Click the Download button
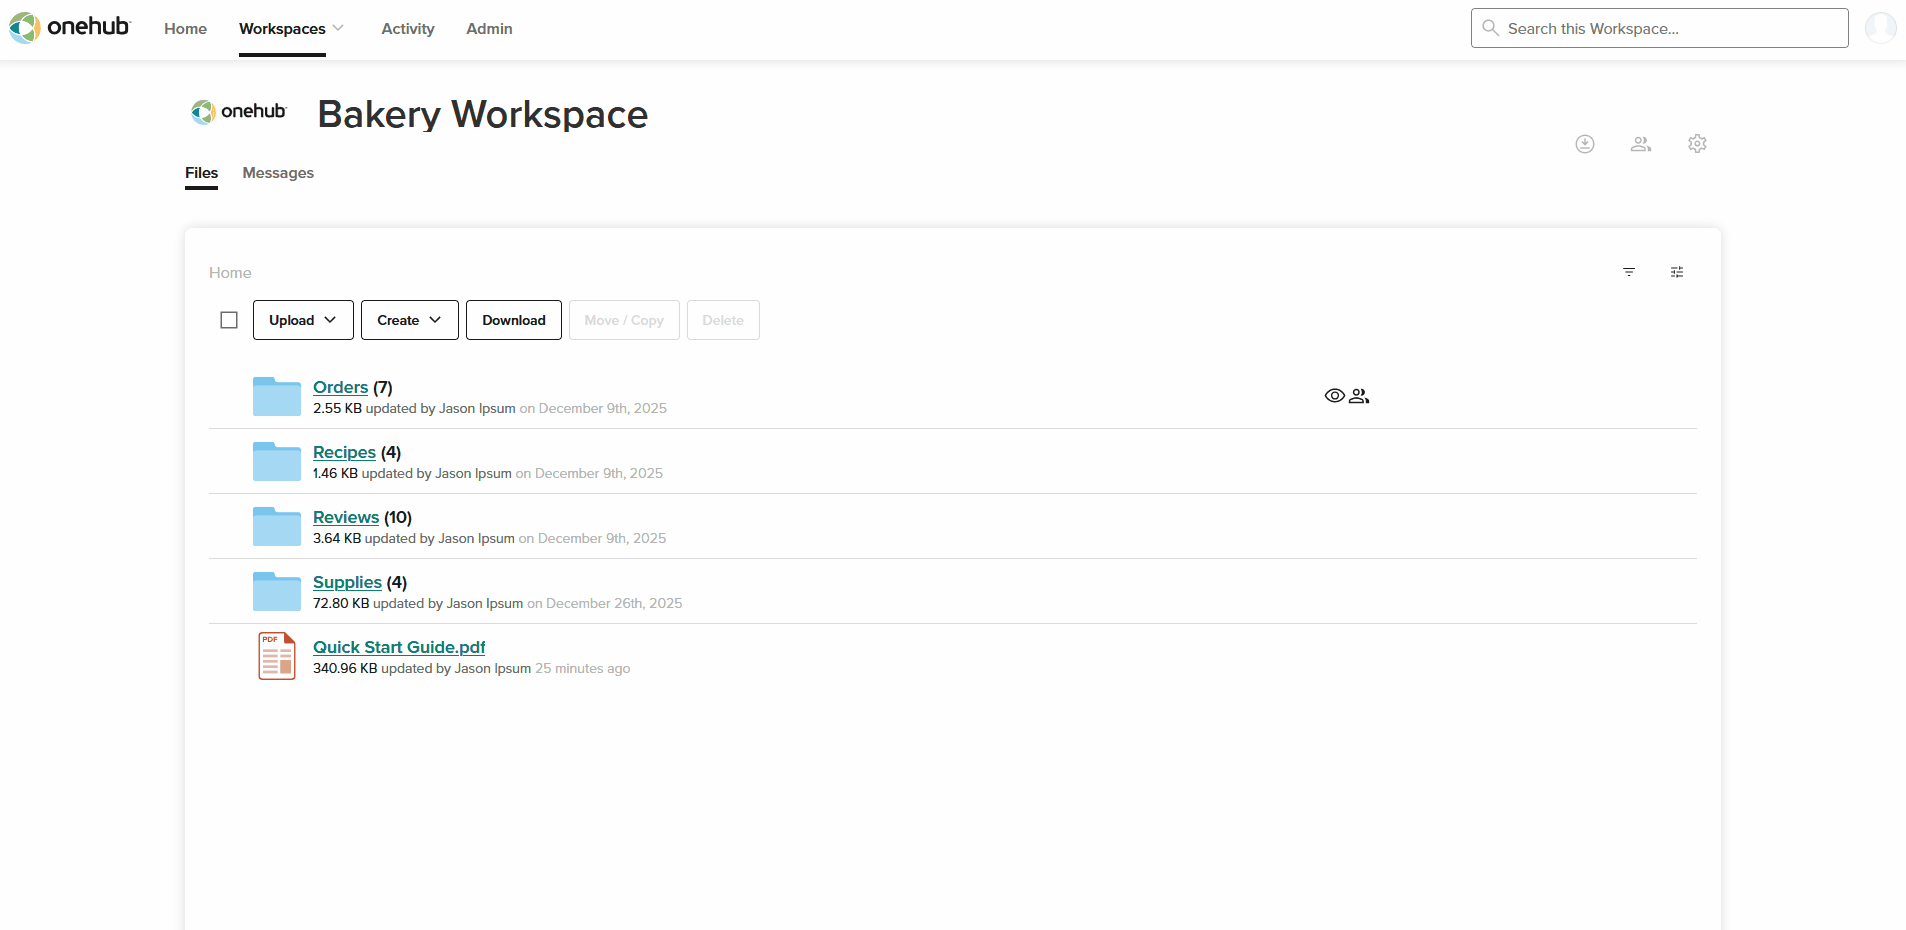Image resolution: width=1906 pixels, height=930 pixels. coord(514,320)
